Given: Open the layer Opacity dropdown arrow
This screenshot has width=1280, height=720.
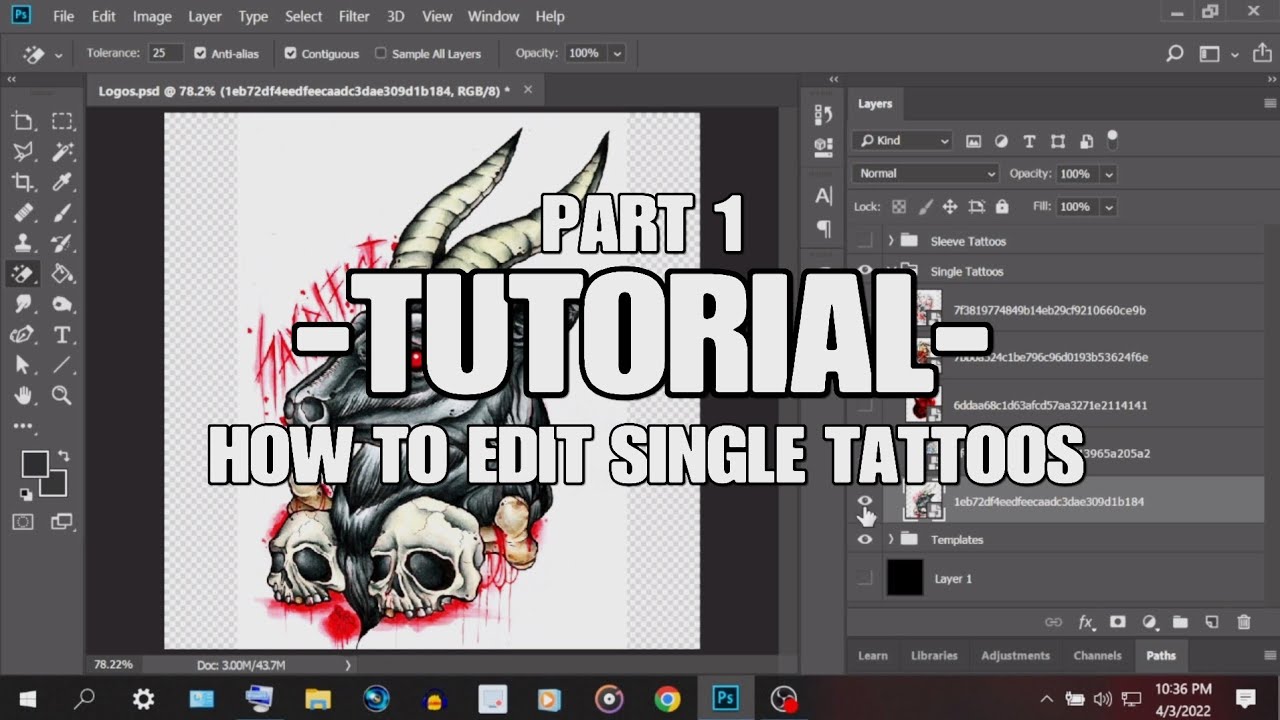Looking at the screenshot, I should pyautogui.click(x=1107, y=174).
